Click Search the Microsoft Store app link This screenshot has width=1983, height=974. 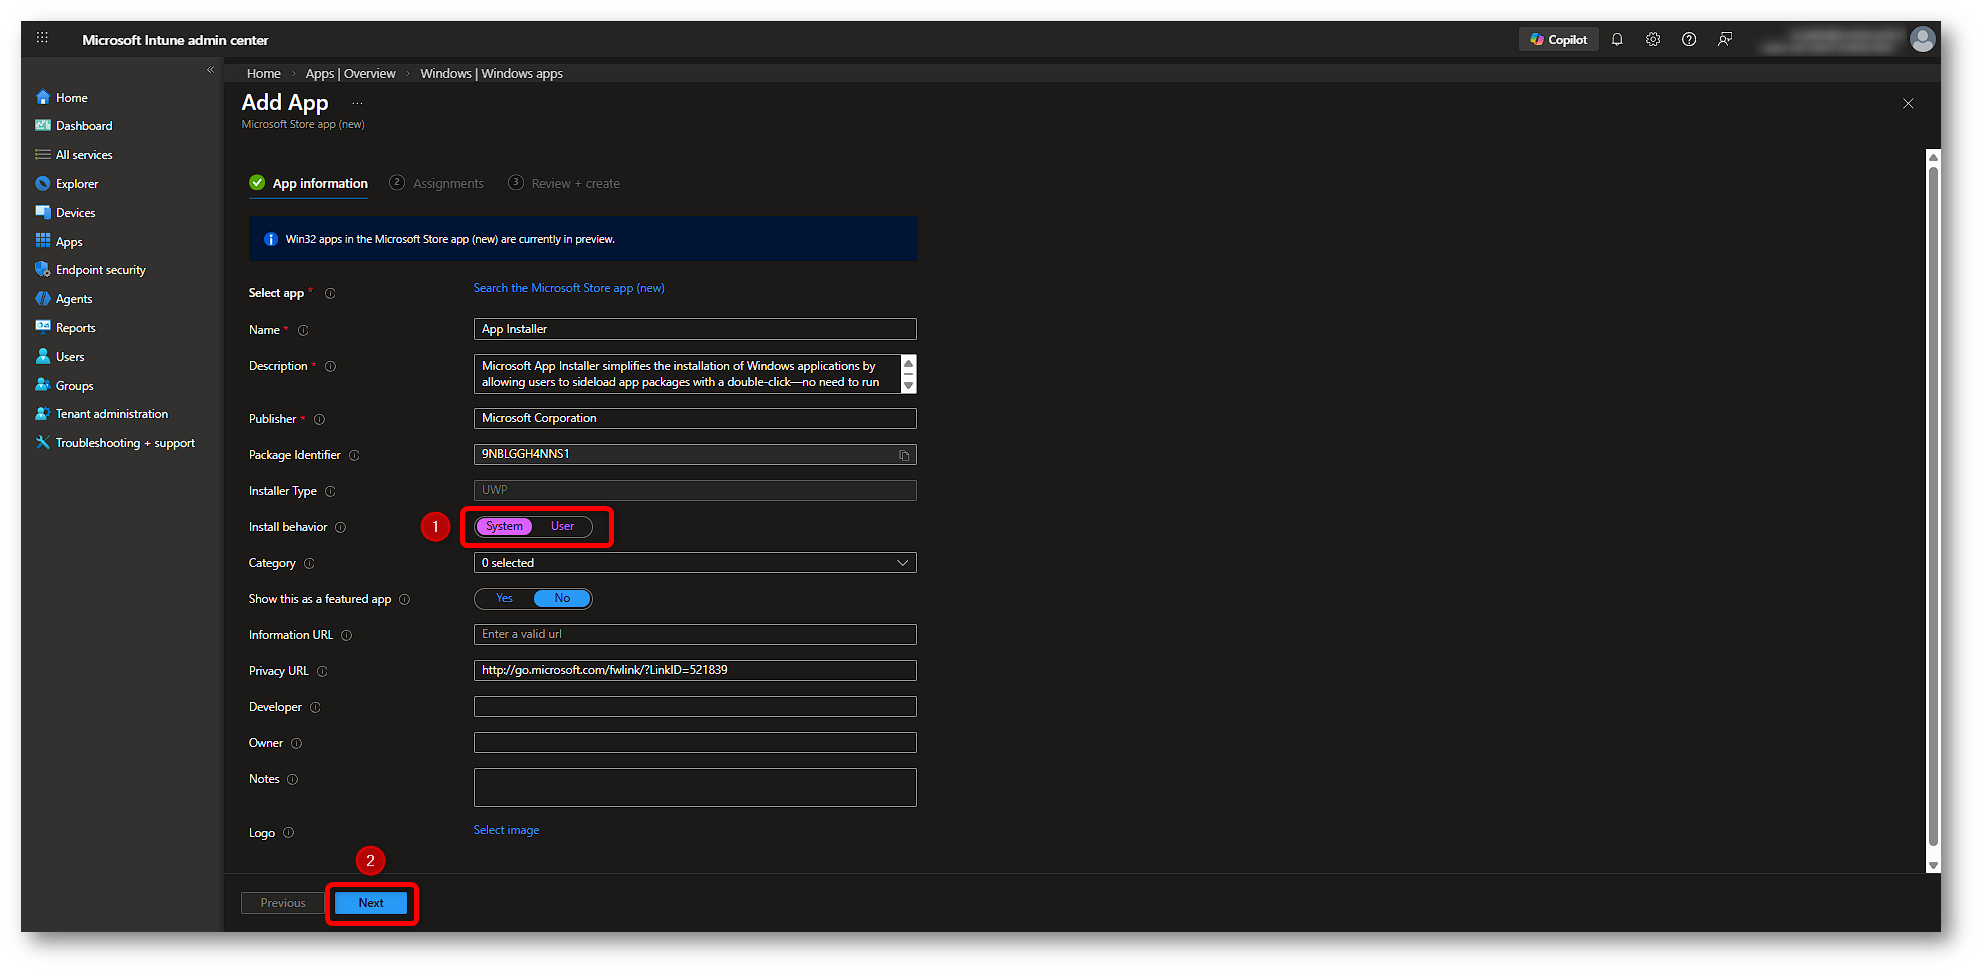click(x=568, y=288)
